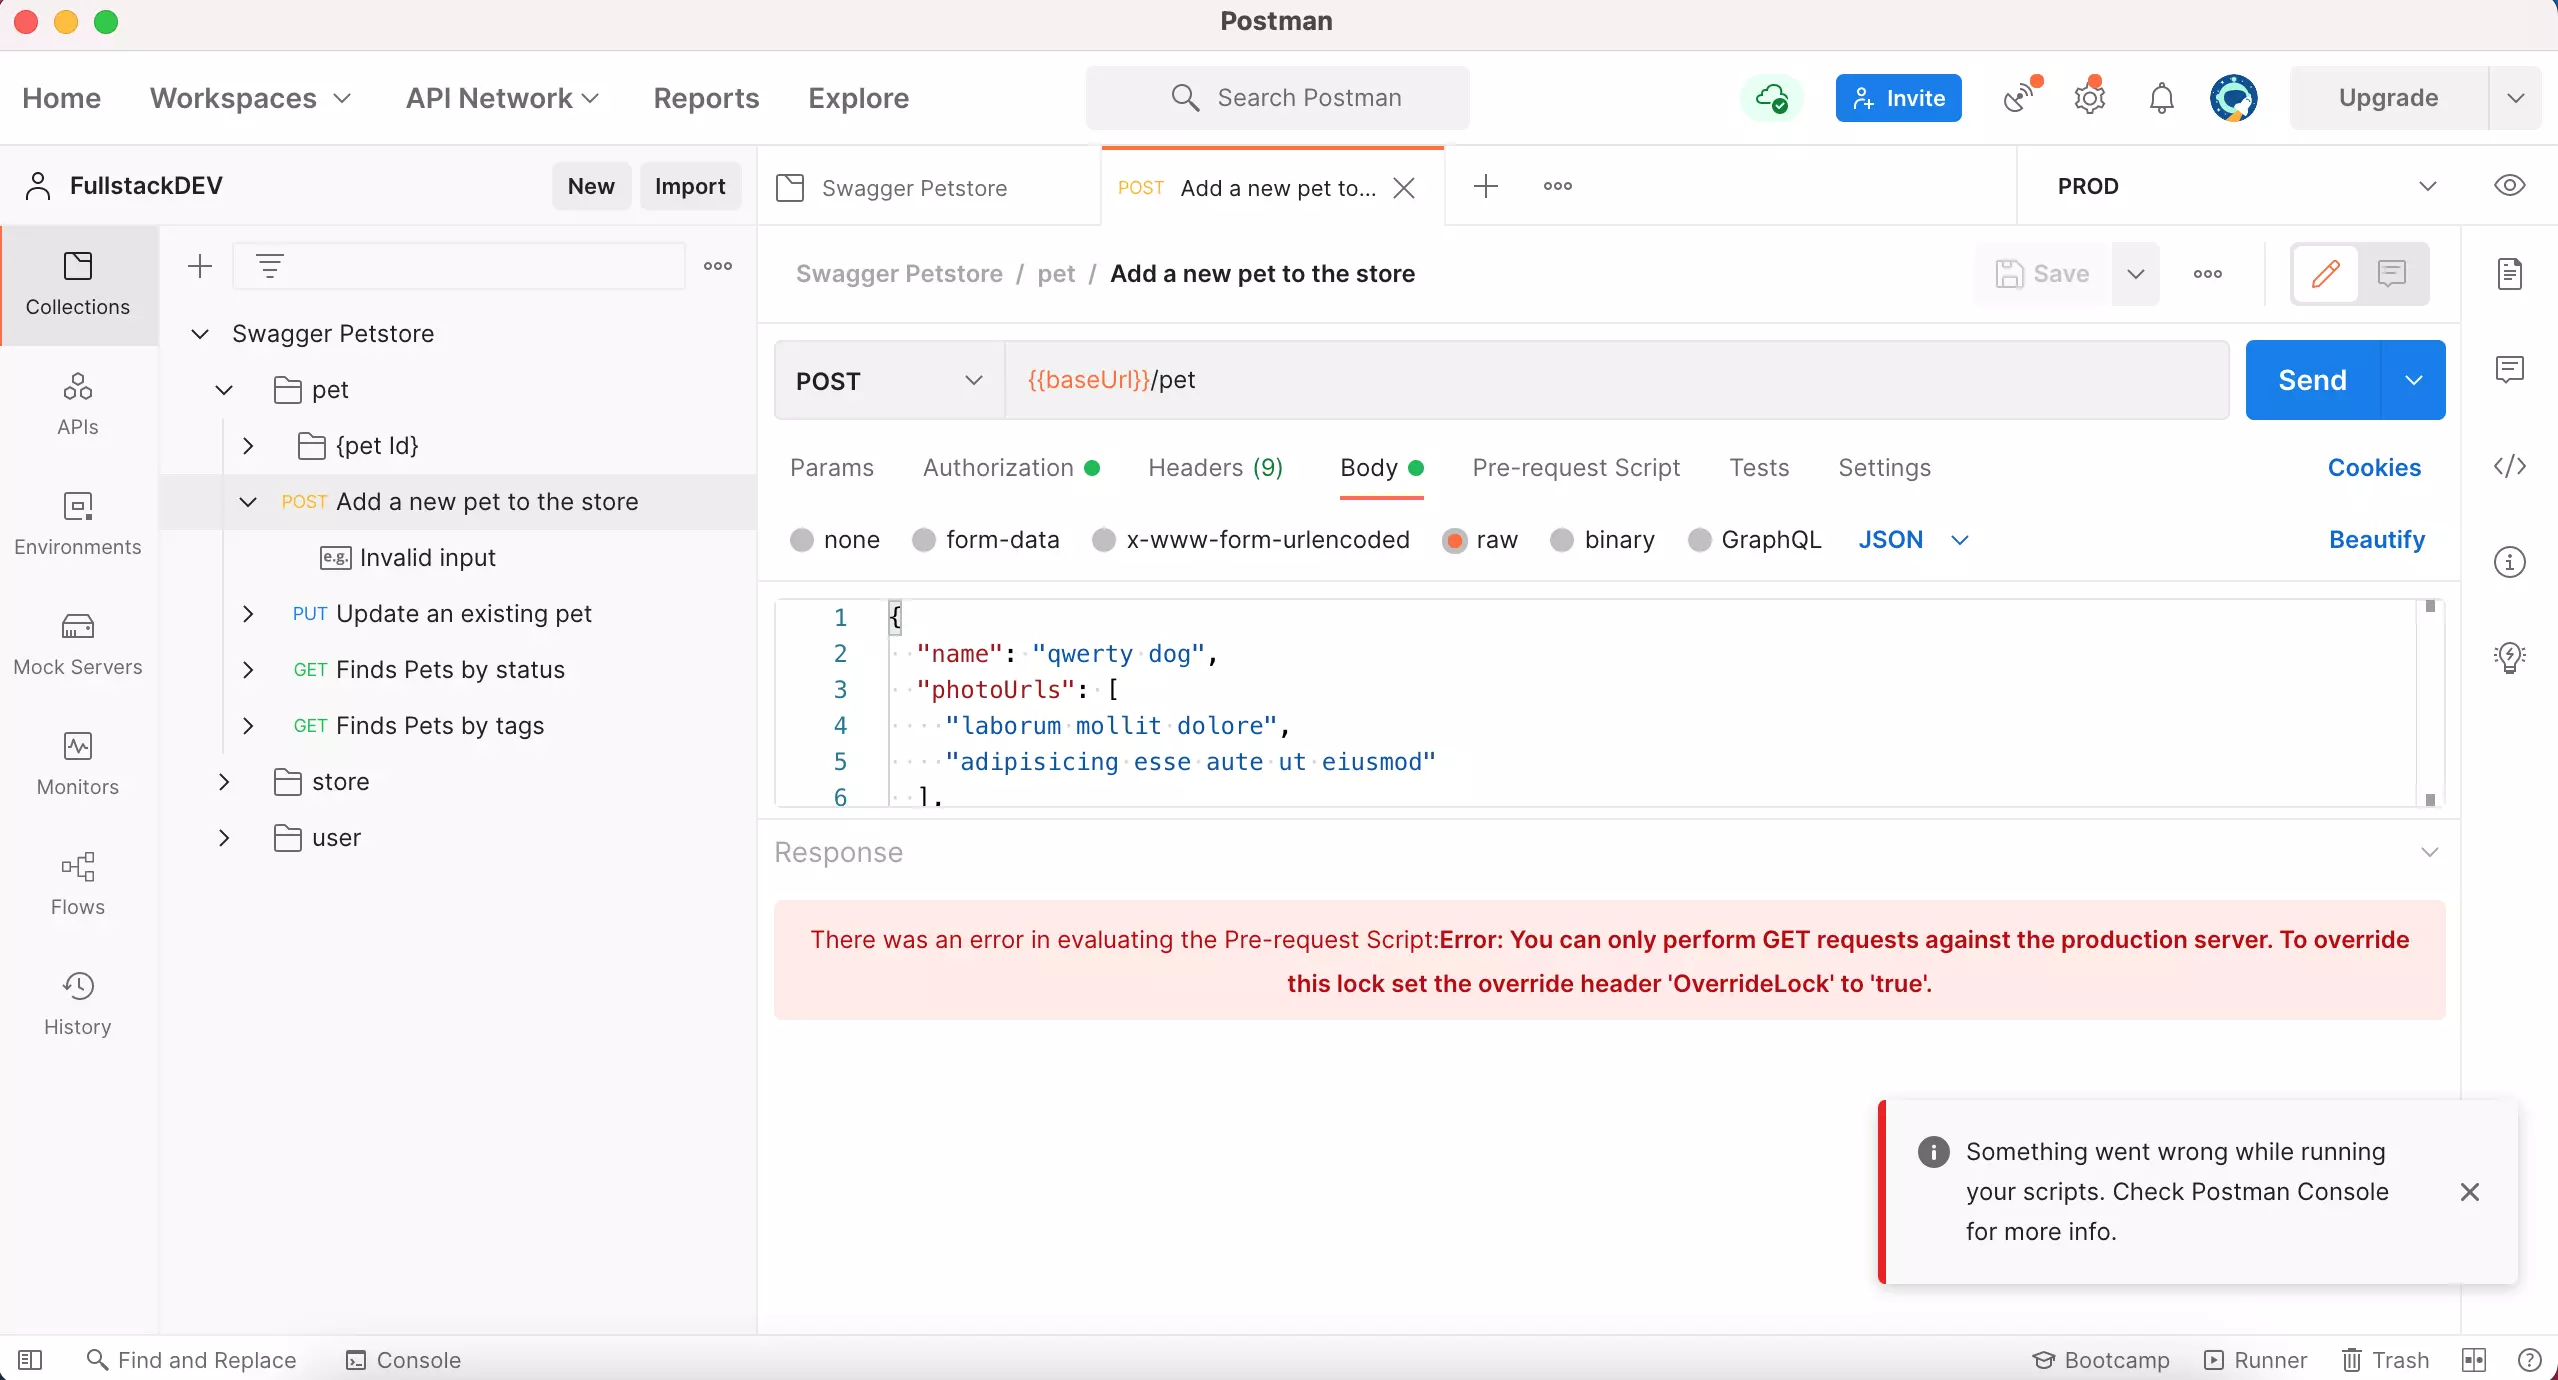Open the Mock Servers sidebar panel
This screenshot has width=2558, height=1380.
coord(78,644)
